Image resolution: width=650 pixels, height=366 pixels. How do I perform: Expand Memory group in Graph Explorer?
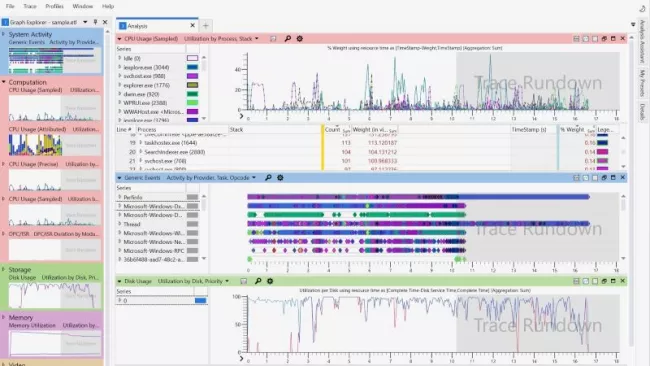4,318
